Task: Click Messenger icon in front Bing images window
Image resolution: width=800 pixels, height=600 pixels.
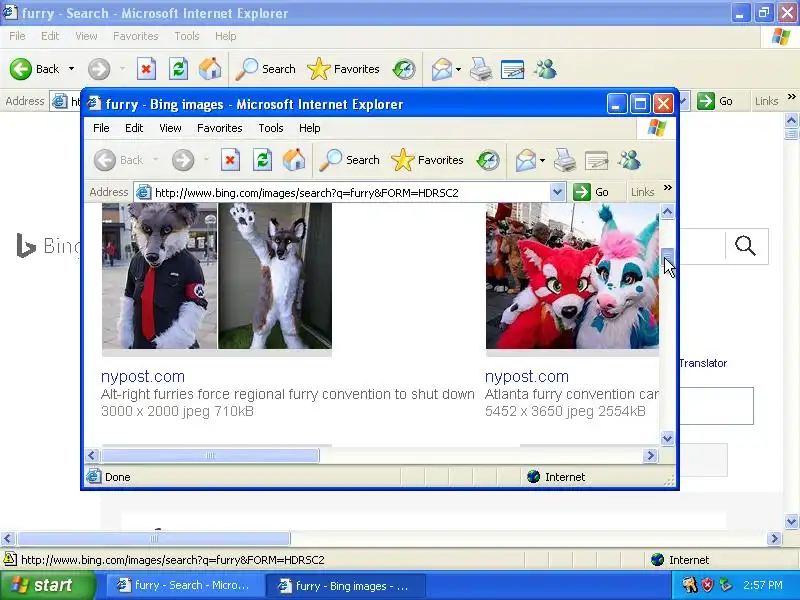Action: tap(629, 160)
